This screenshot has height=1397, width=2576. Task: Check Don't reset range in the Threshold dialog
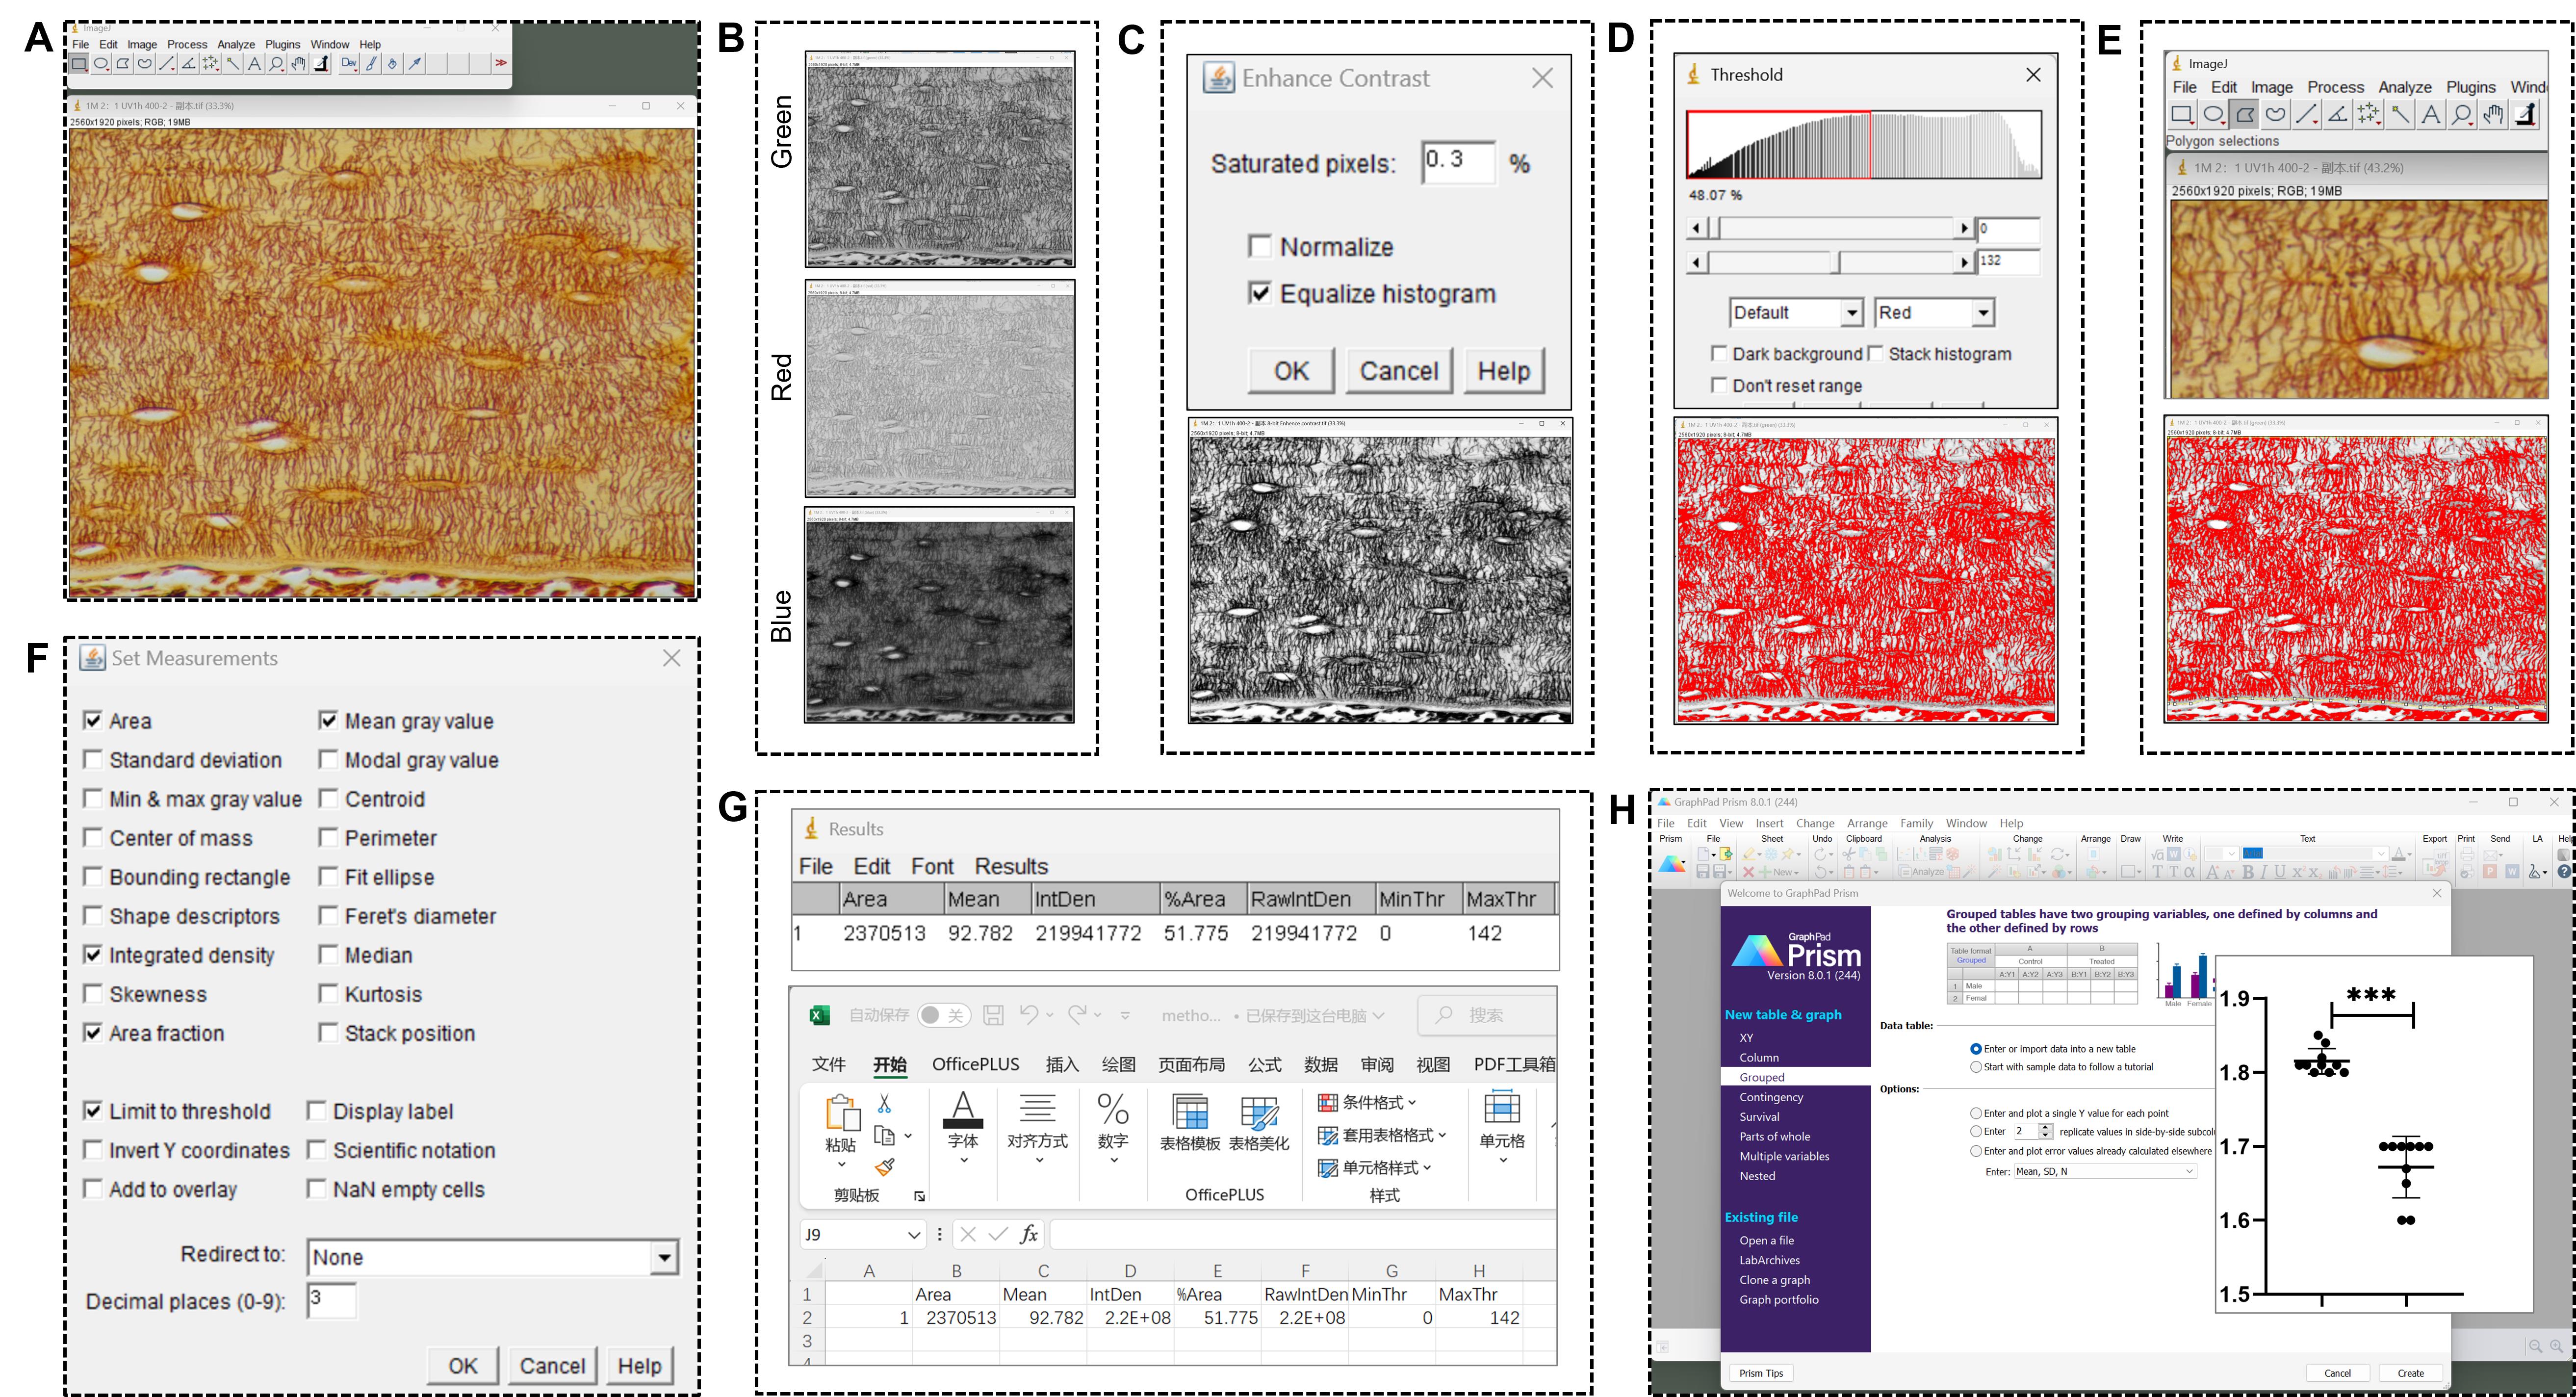click(x=1719, y=385)
